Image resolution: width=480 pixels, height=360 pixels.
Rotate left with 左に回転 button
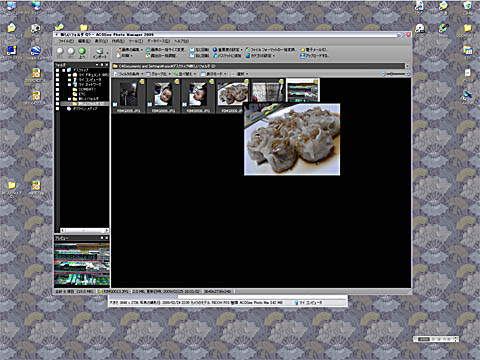point(199,50)
